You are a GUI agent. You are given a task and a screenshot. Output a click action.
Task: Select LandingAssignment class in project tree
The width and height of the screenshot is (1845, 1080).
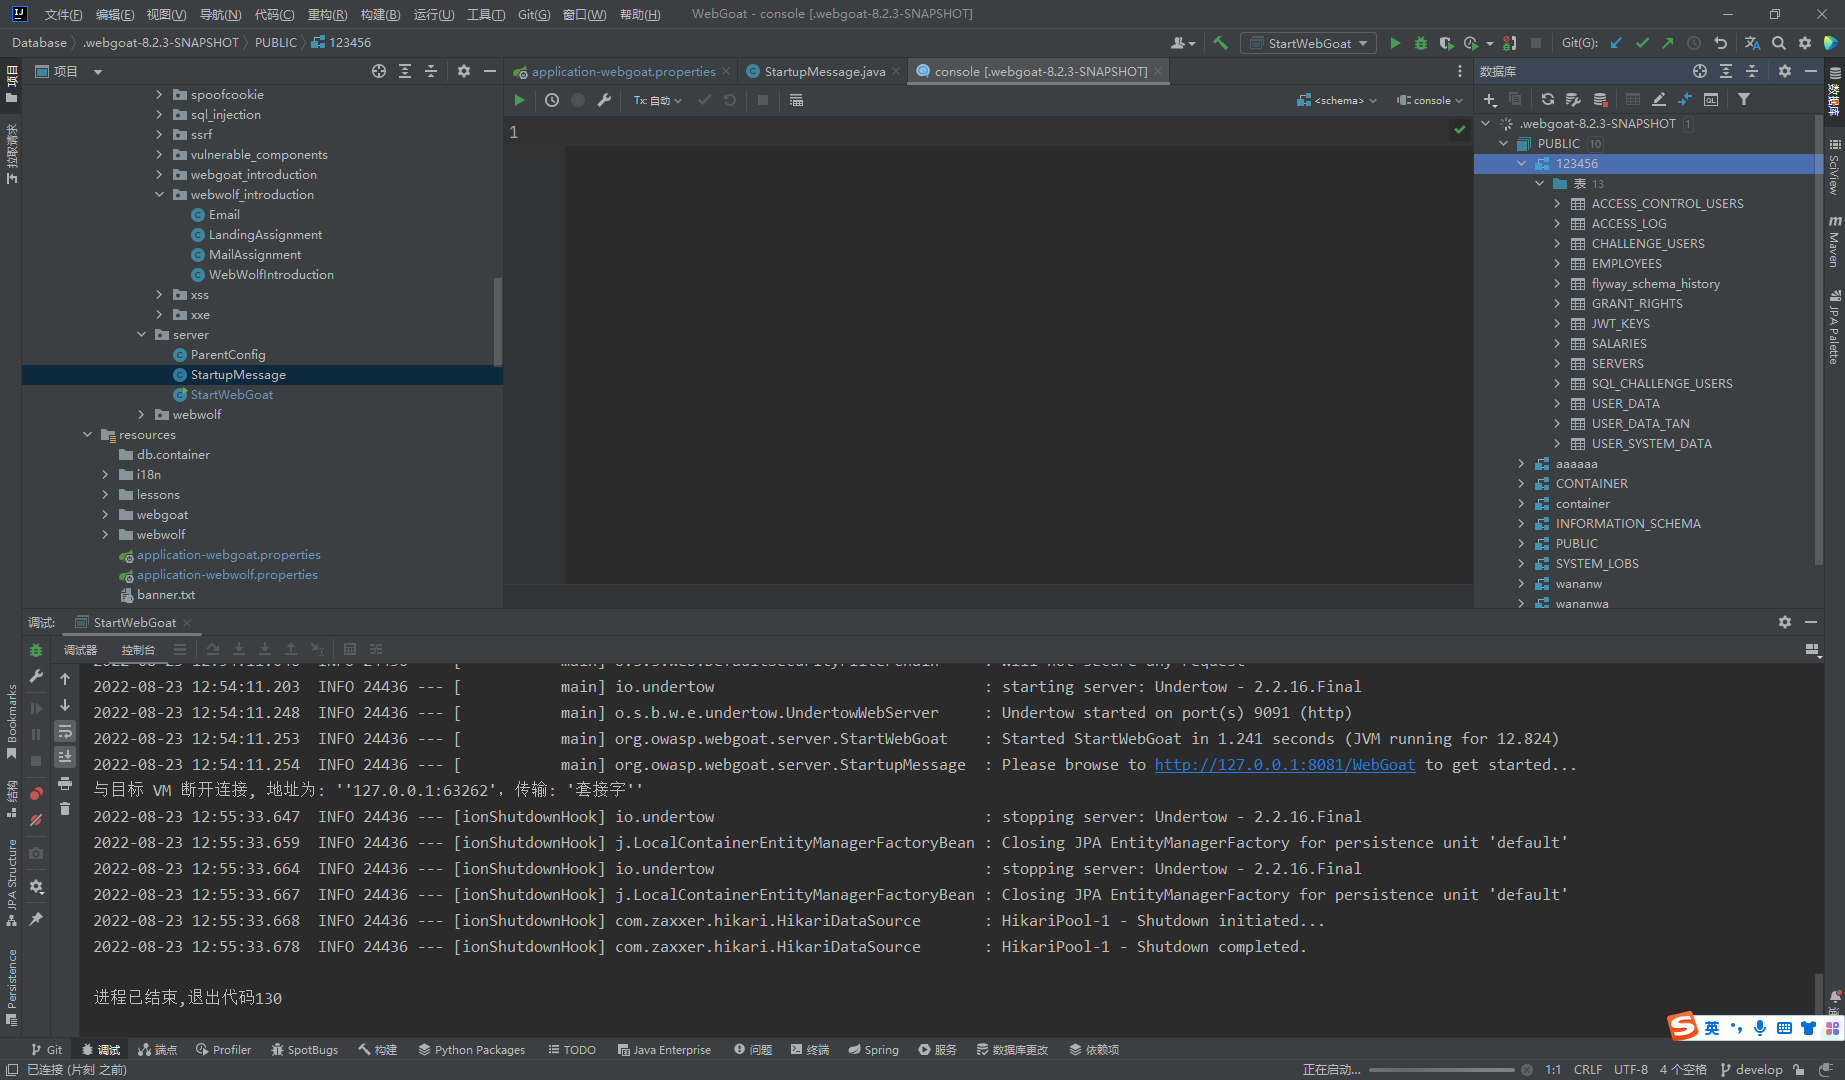264,234
